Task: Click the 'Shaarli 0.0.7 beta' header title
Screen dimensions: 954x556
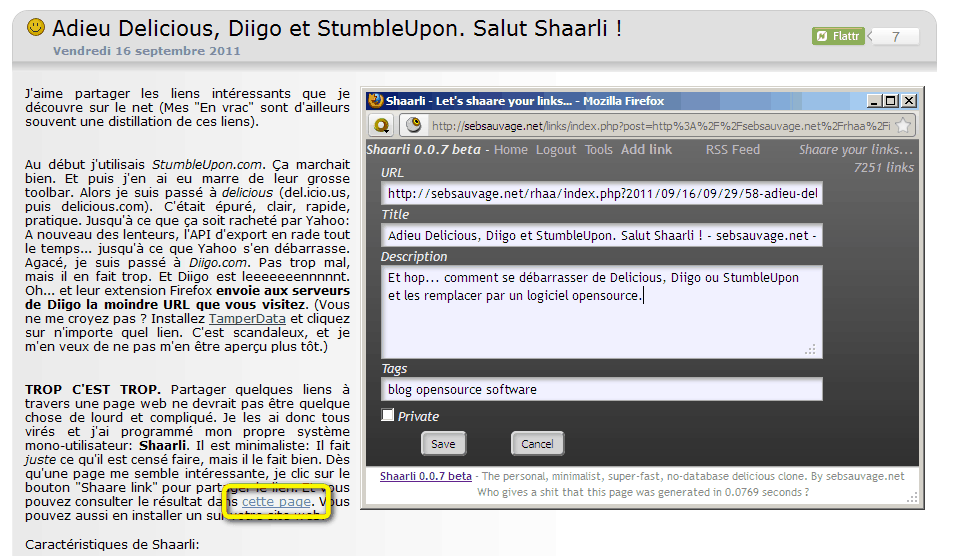Action: point(423,150)
